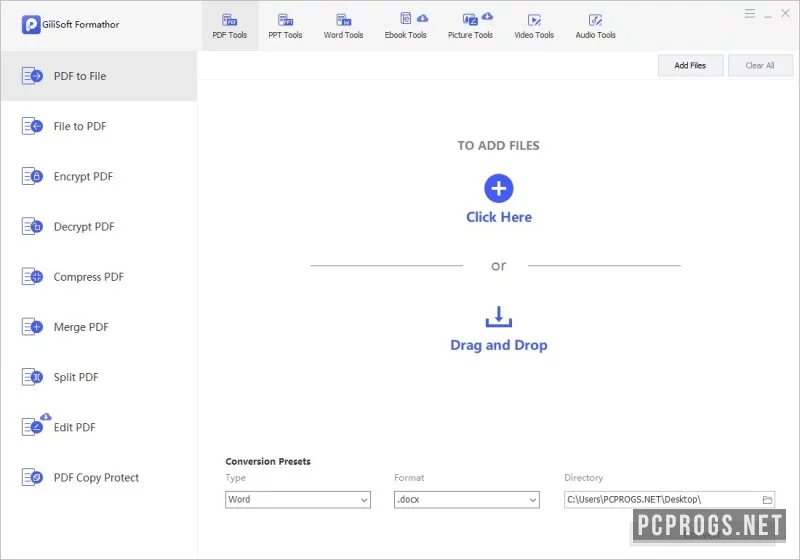Switch to the Word Tools tab

pos(343,26)
